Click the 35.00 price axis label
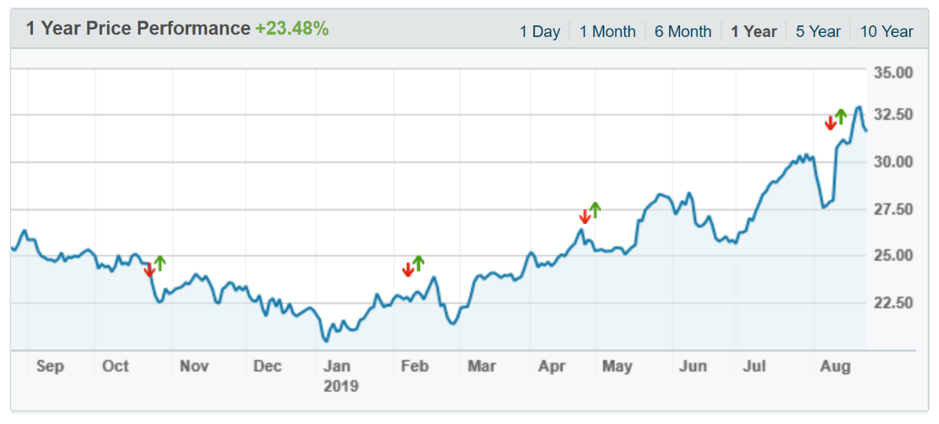Viewport: 939px width, 424px height. [x=893, y=73]
